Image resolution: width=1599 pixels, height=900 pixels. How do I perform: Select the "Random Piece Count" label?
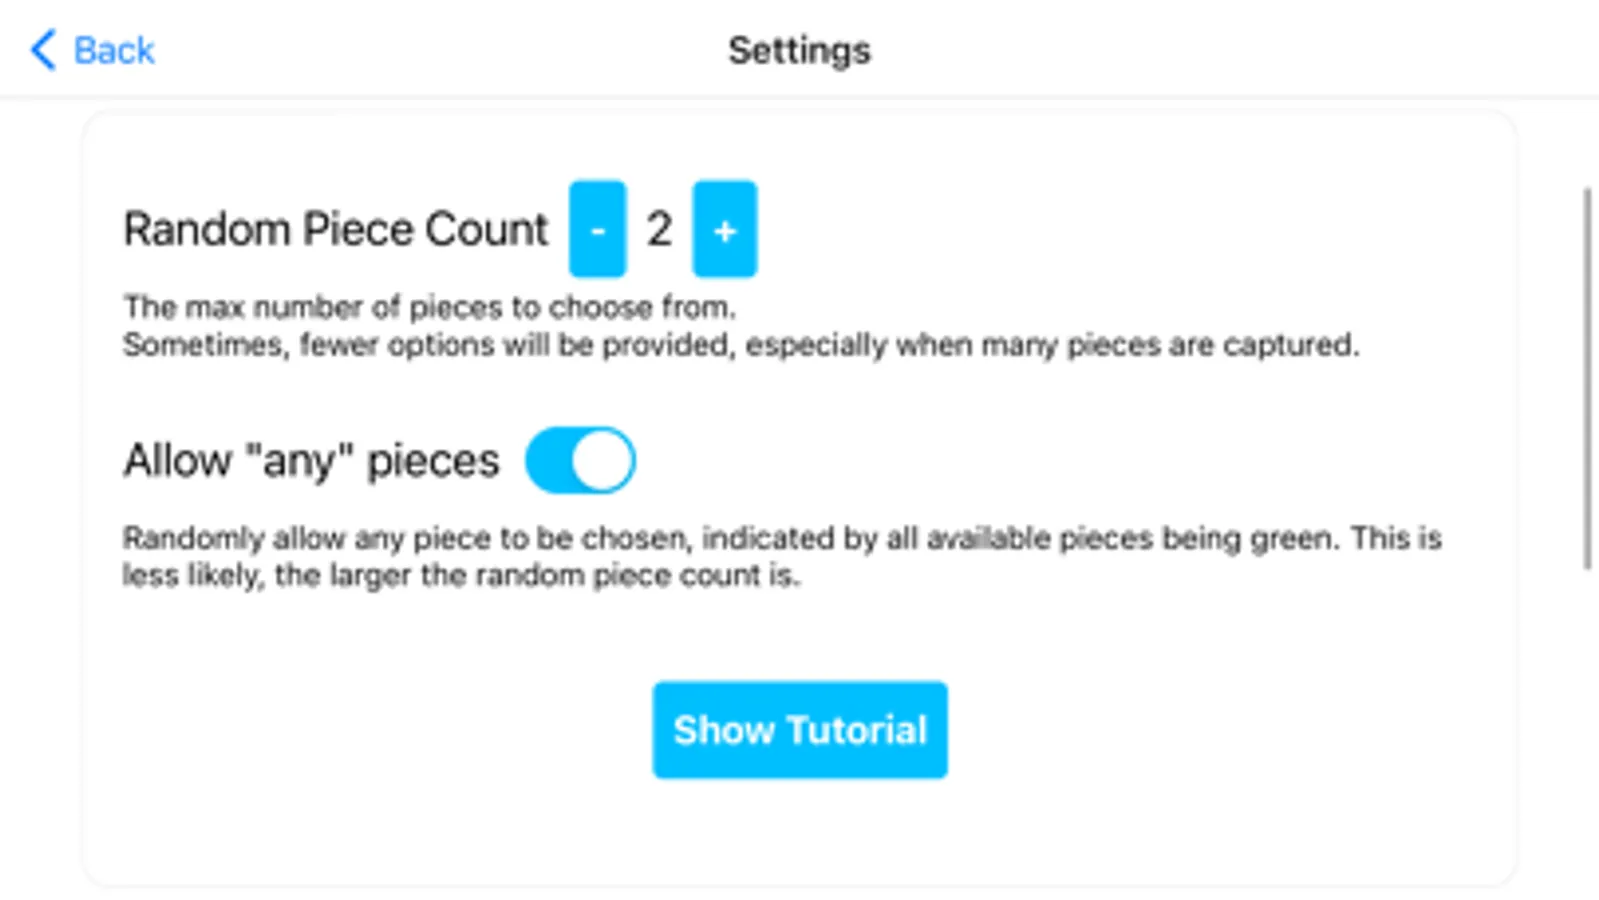(x=335, y=229)
